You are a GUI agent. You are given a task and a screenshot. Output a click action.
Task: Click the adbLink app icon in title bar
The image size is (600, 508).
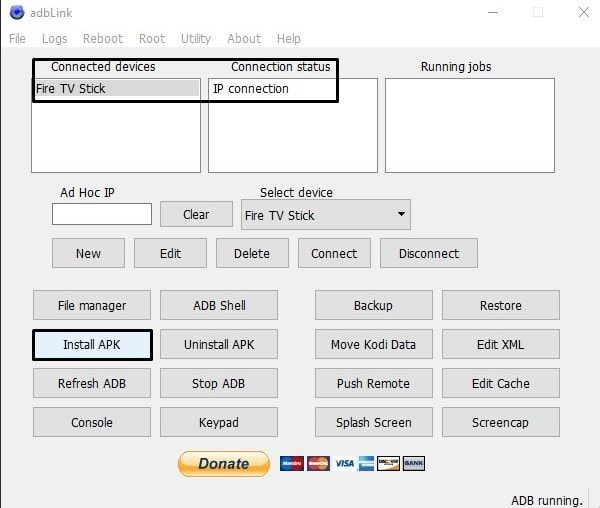(x=17, y=12)
